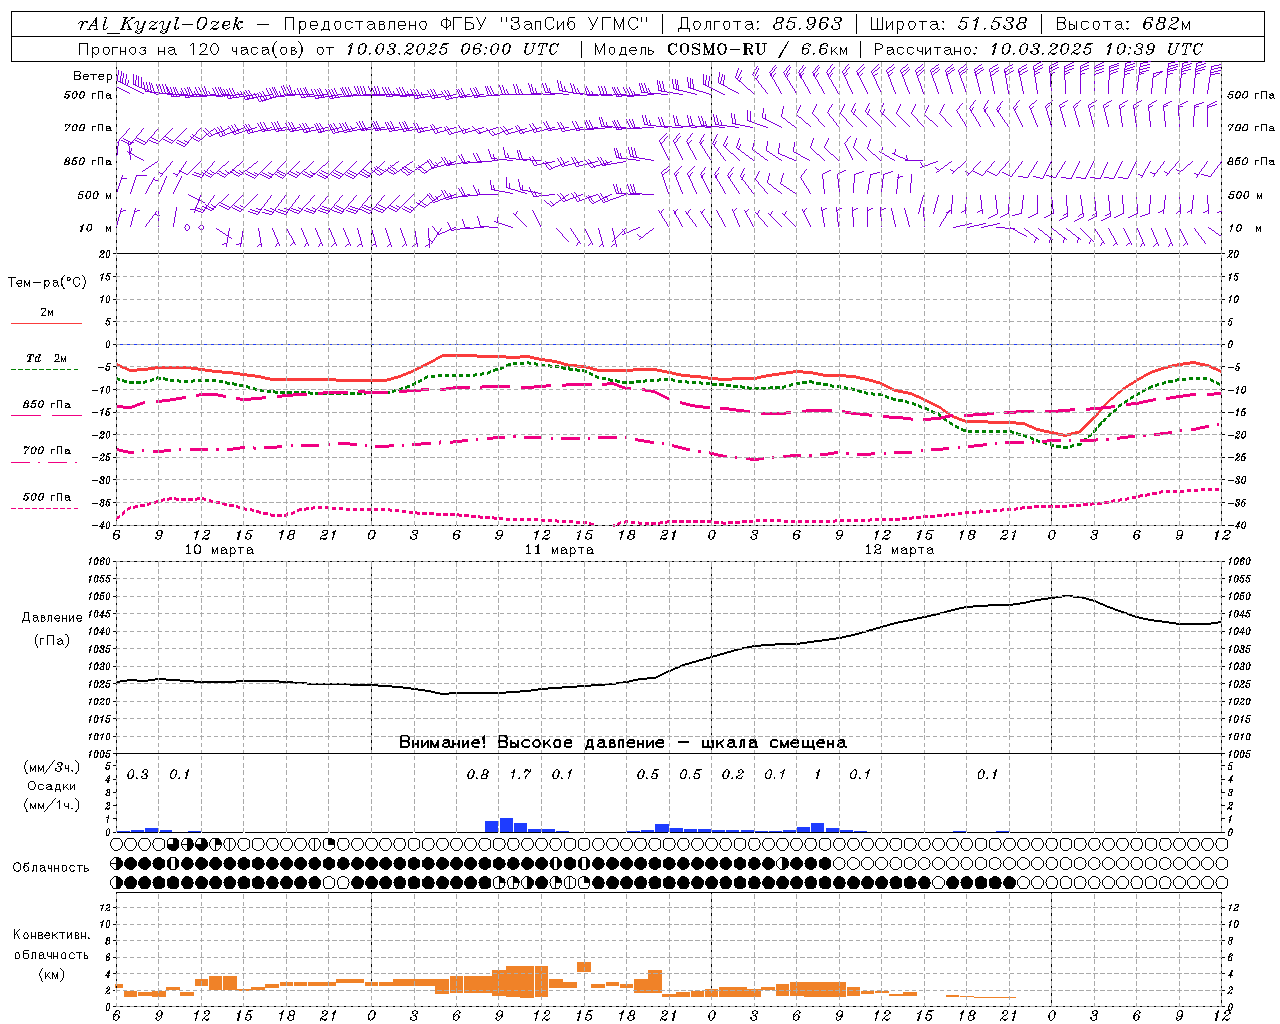Viewport: 1280px width, 1024px height.
Task: Click the шкала смещена warning text
Action: 775,743
